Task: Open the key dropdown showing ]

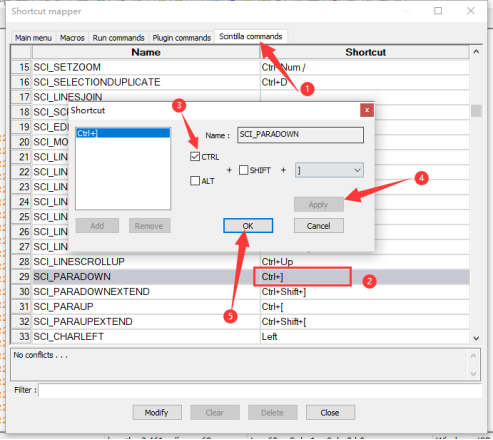Action: [329, 170]
